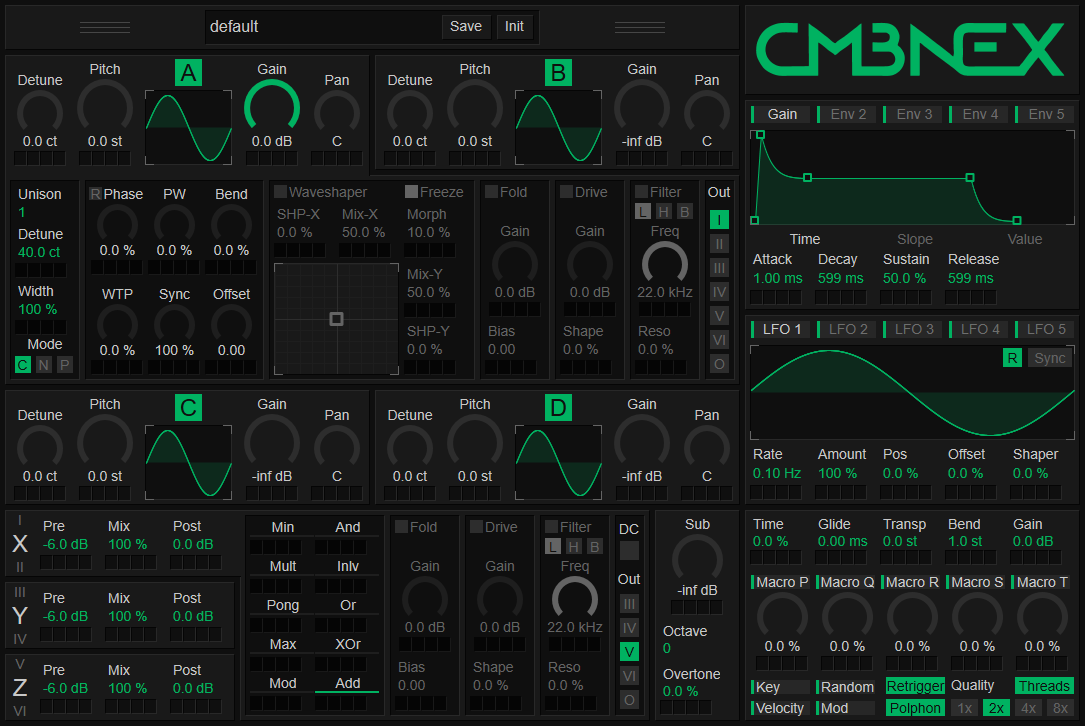This screenshot has height=726, width=1085.
Task: Select the Pong combine mode
Action: coord(282,606)
